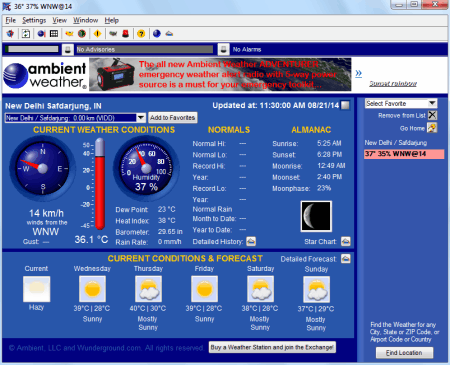Image resolution: width=450 pixels, height=365 pixels.
Task: Open the Help menu
Action: tap(112, 20)
